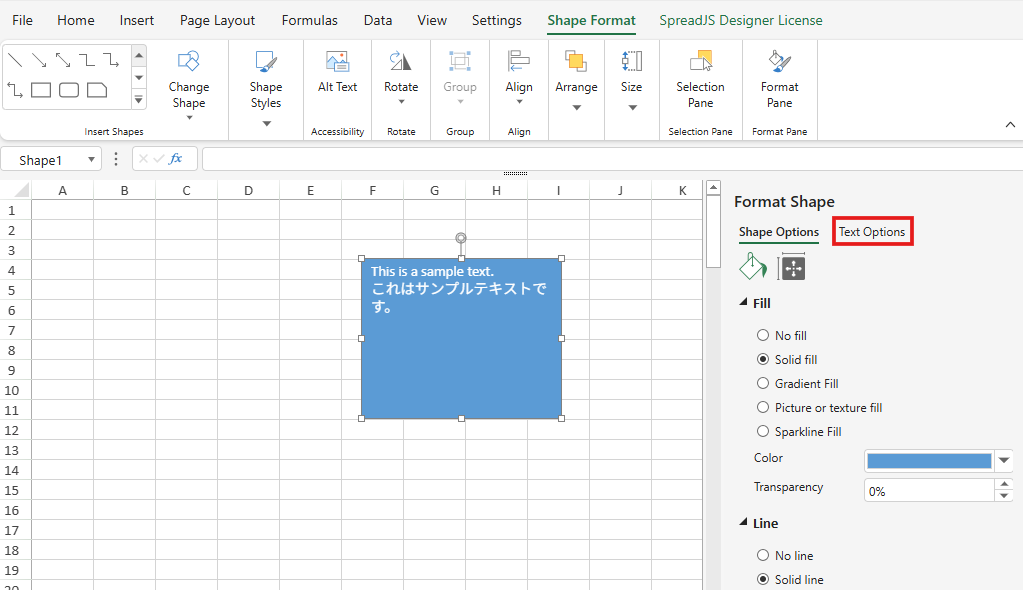Open the Selection Pane
This screenshot has height=590, width=1023.
coord(700,80)
